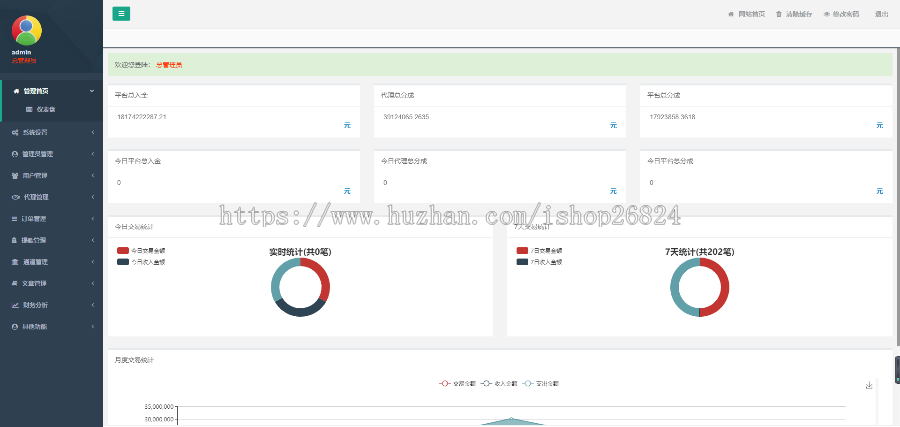
Task: Expand the 文章管理 menu arrow
Action: click(x=93, y=284)
